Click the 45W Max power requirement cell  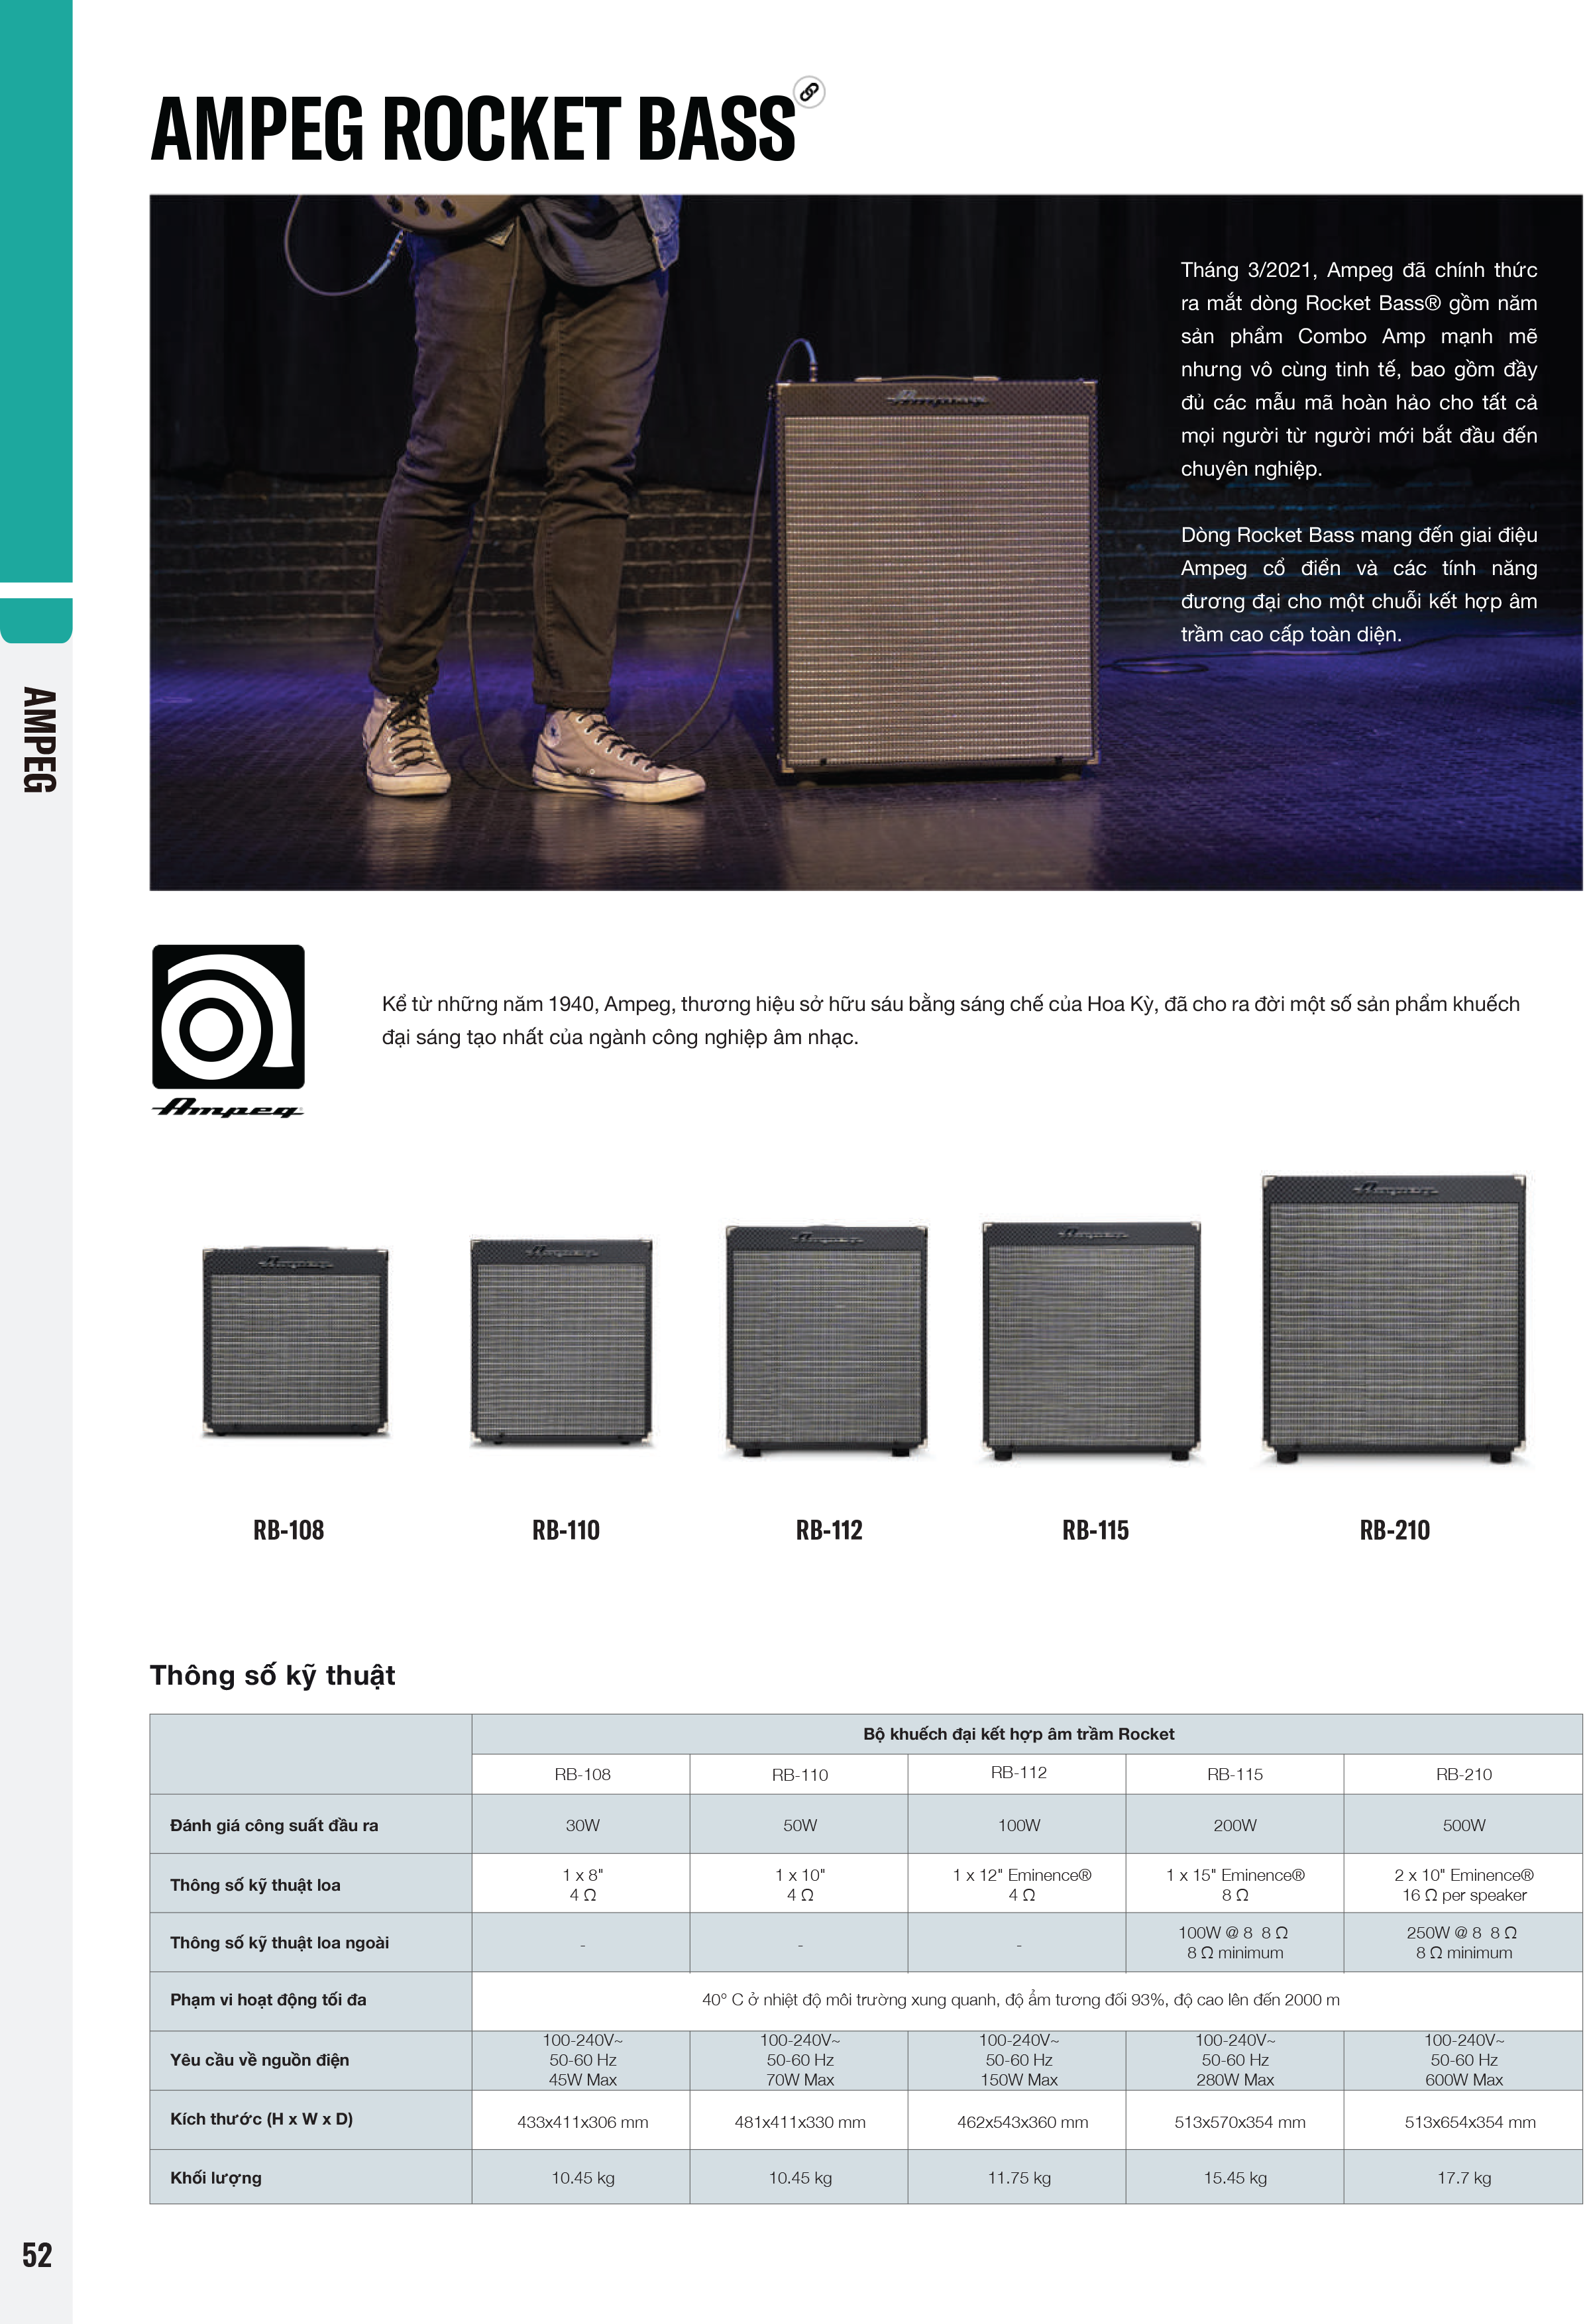pyautogui.click(x=582, y=2060)
